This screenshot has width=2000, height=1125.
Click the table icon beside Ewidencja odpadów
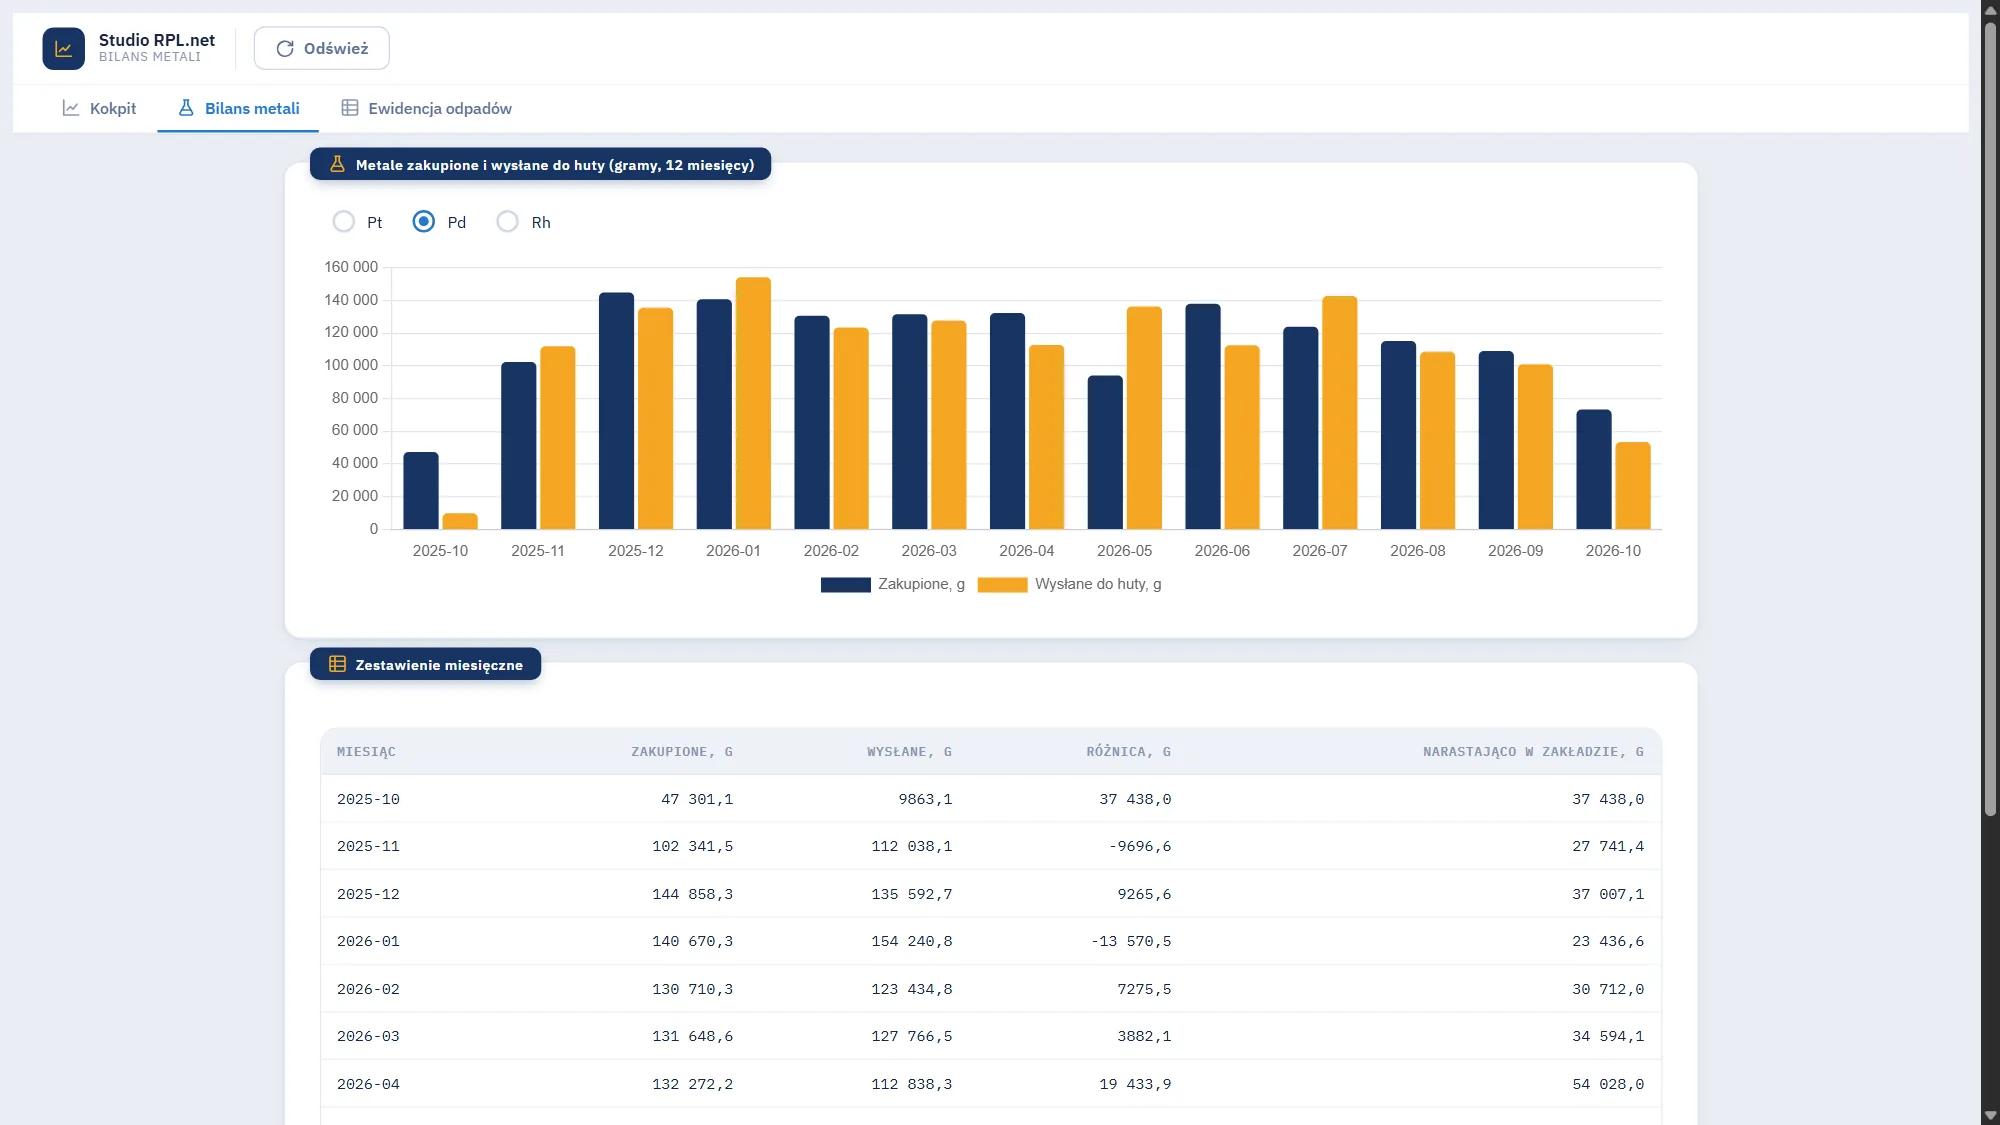pos(350,108)
